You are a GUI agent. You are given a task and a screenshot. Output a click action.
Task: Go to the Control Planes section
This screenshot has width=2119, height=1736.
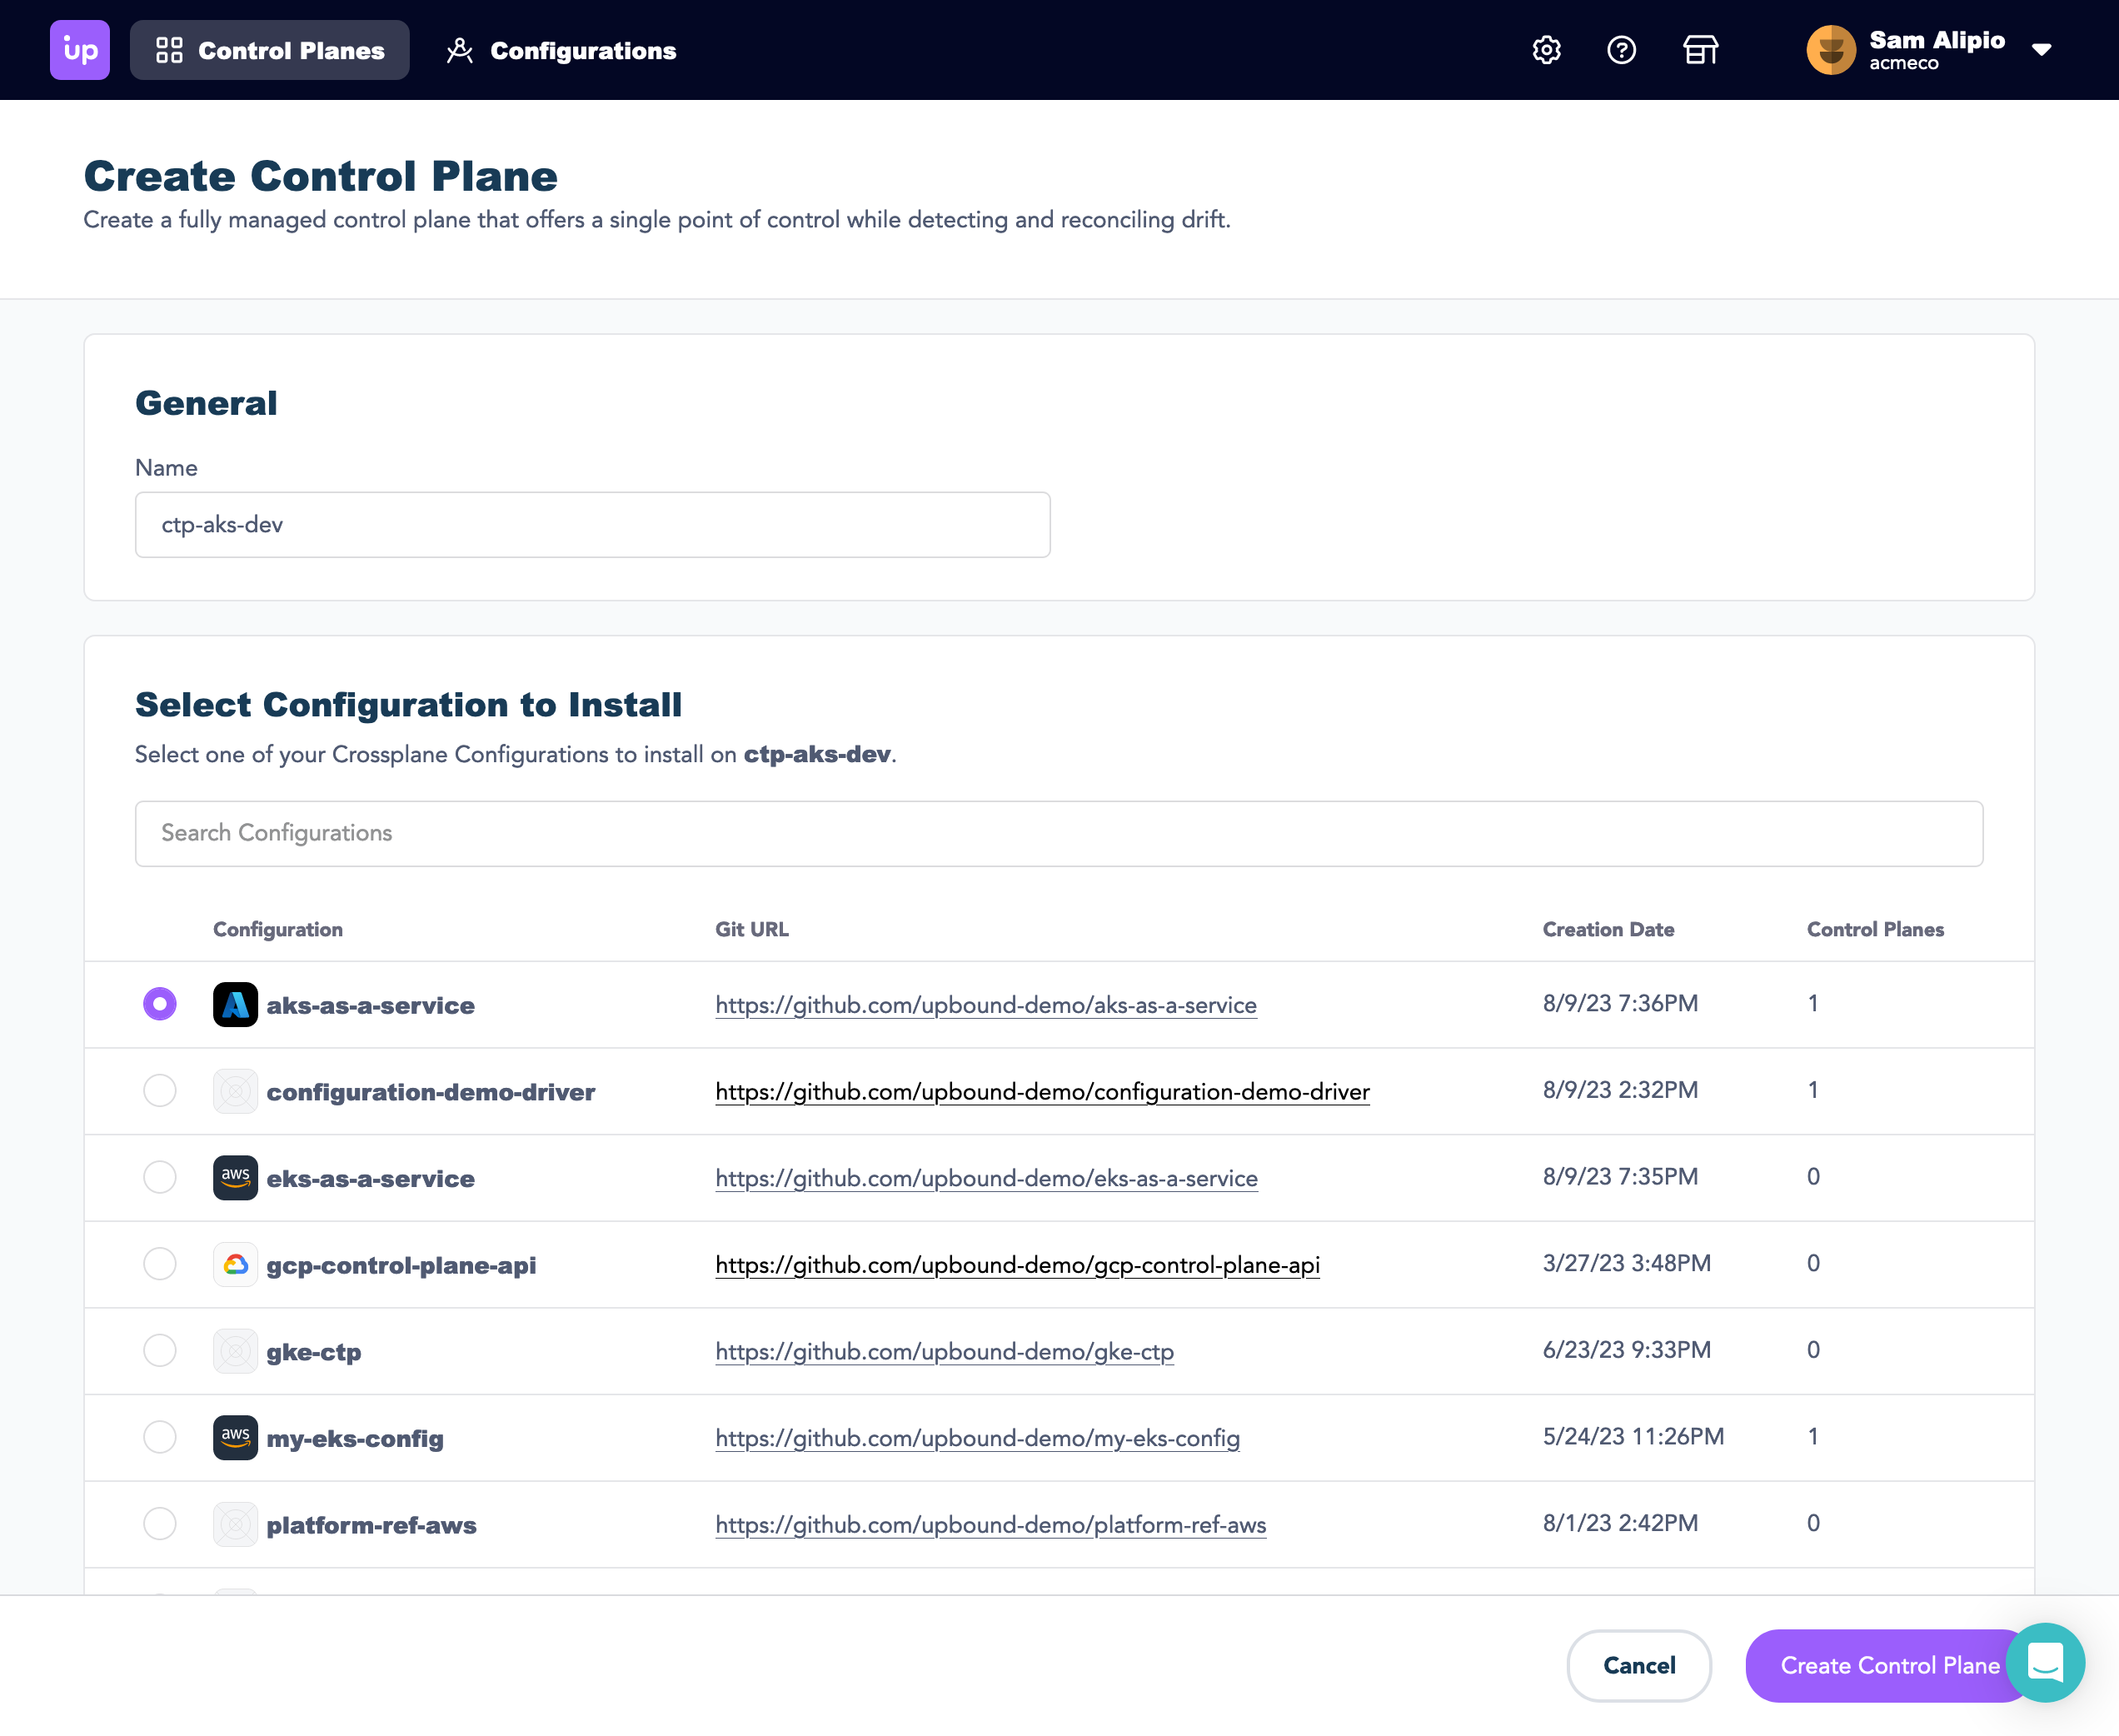tap(269, 50)
